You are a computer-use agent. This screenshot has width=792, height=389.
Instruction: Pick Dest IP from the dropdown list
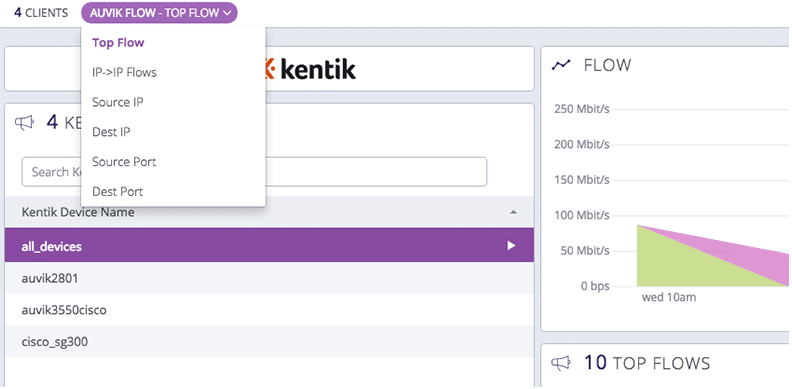point(111,132)
